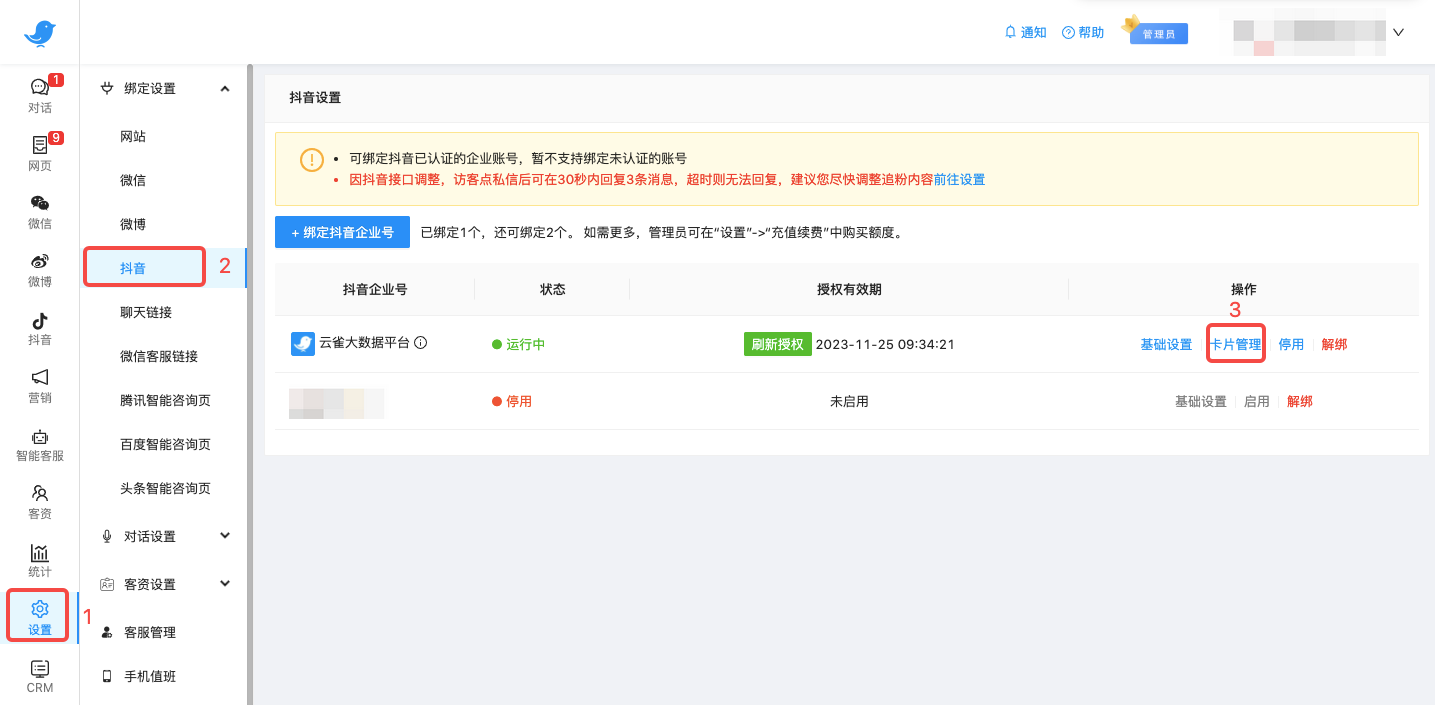Open the 营销 marketing section
This screenshot has height=705, width=1435.
40,385
